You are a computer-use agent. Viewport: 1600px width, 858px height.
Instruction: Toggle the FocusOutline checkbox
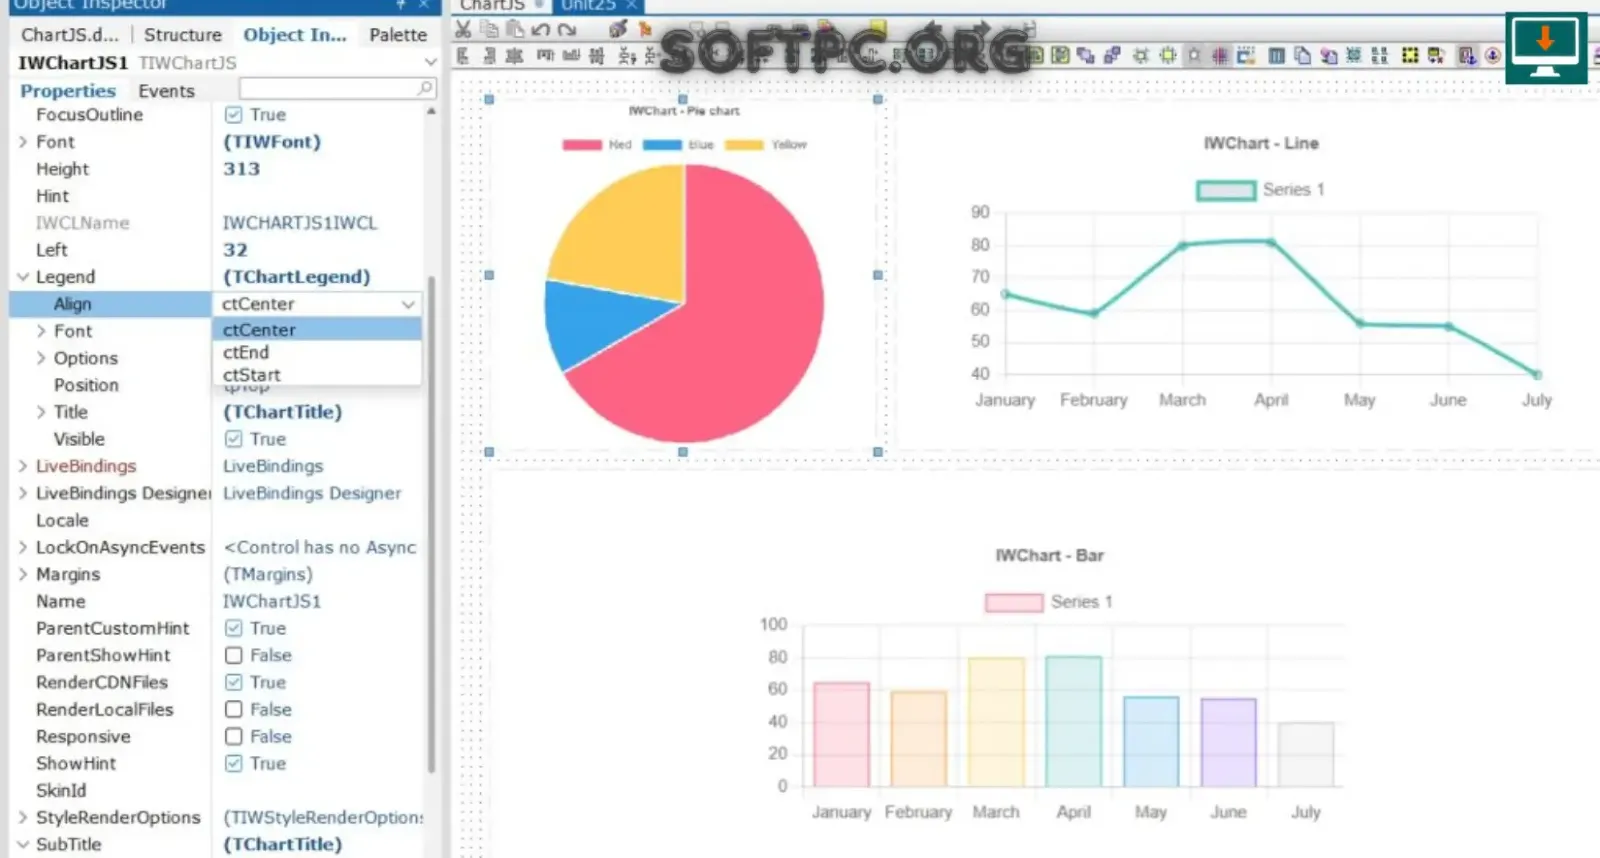pyautogui.click(x=233, y=115)
